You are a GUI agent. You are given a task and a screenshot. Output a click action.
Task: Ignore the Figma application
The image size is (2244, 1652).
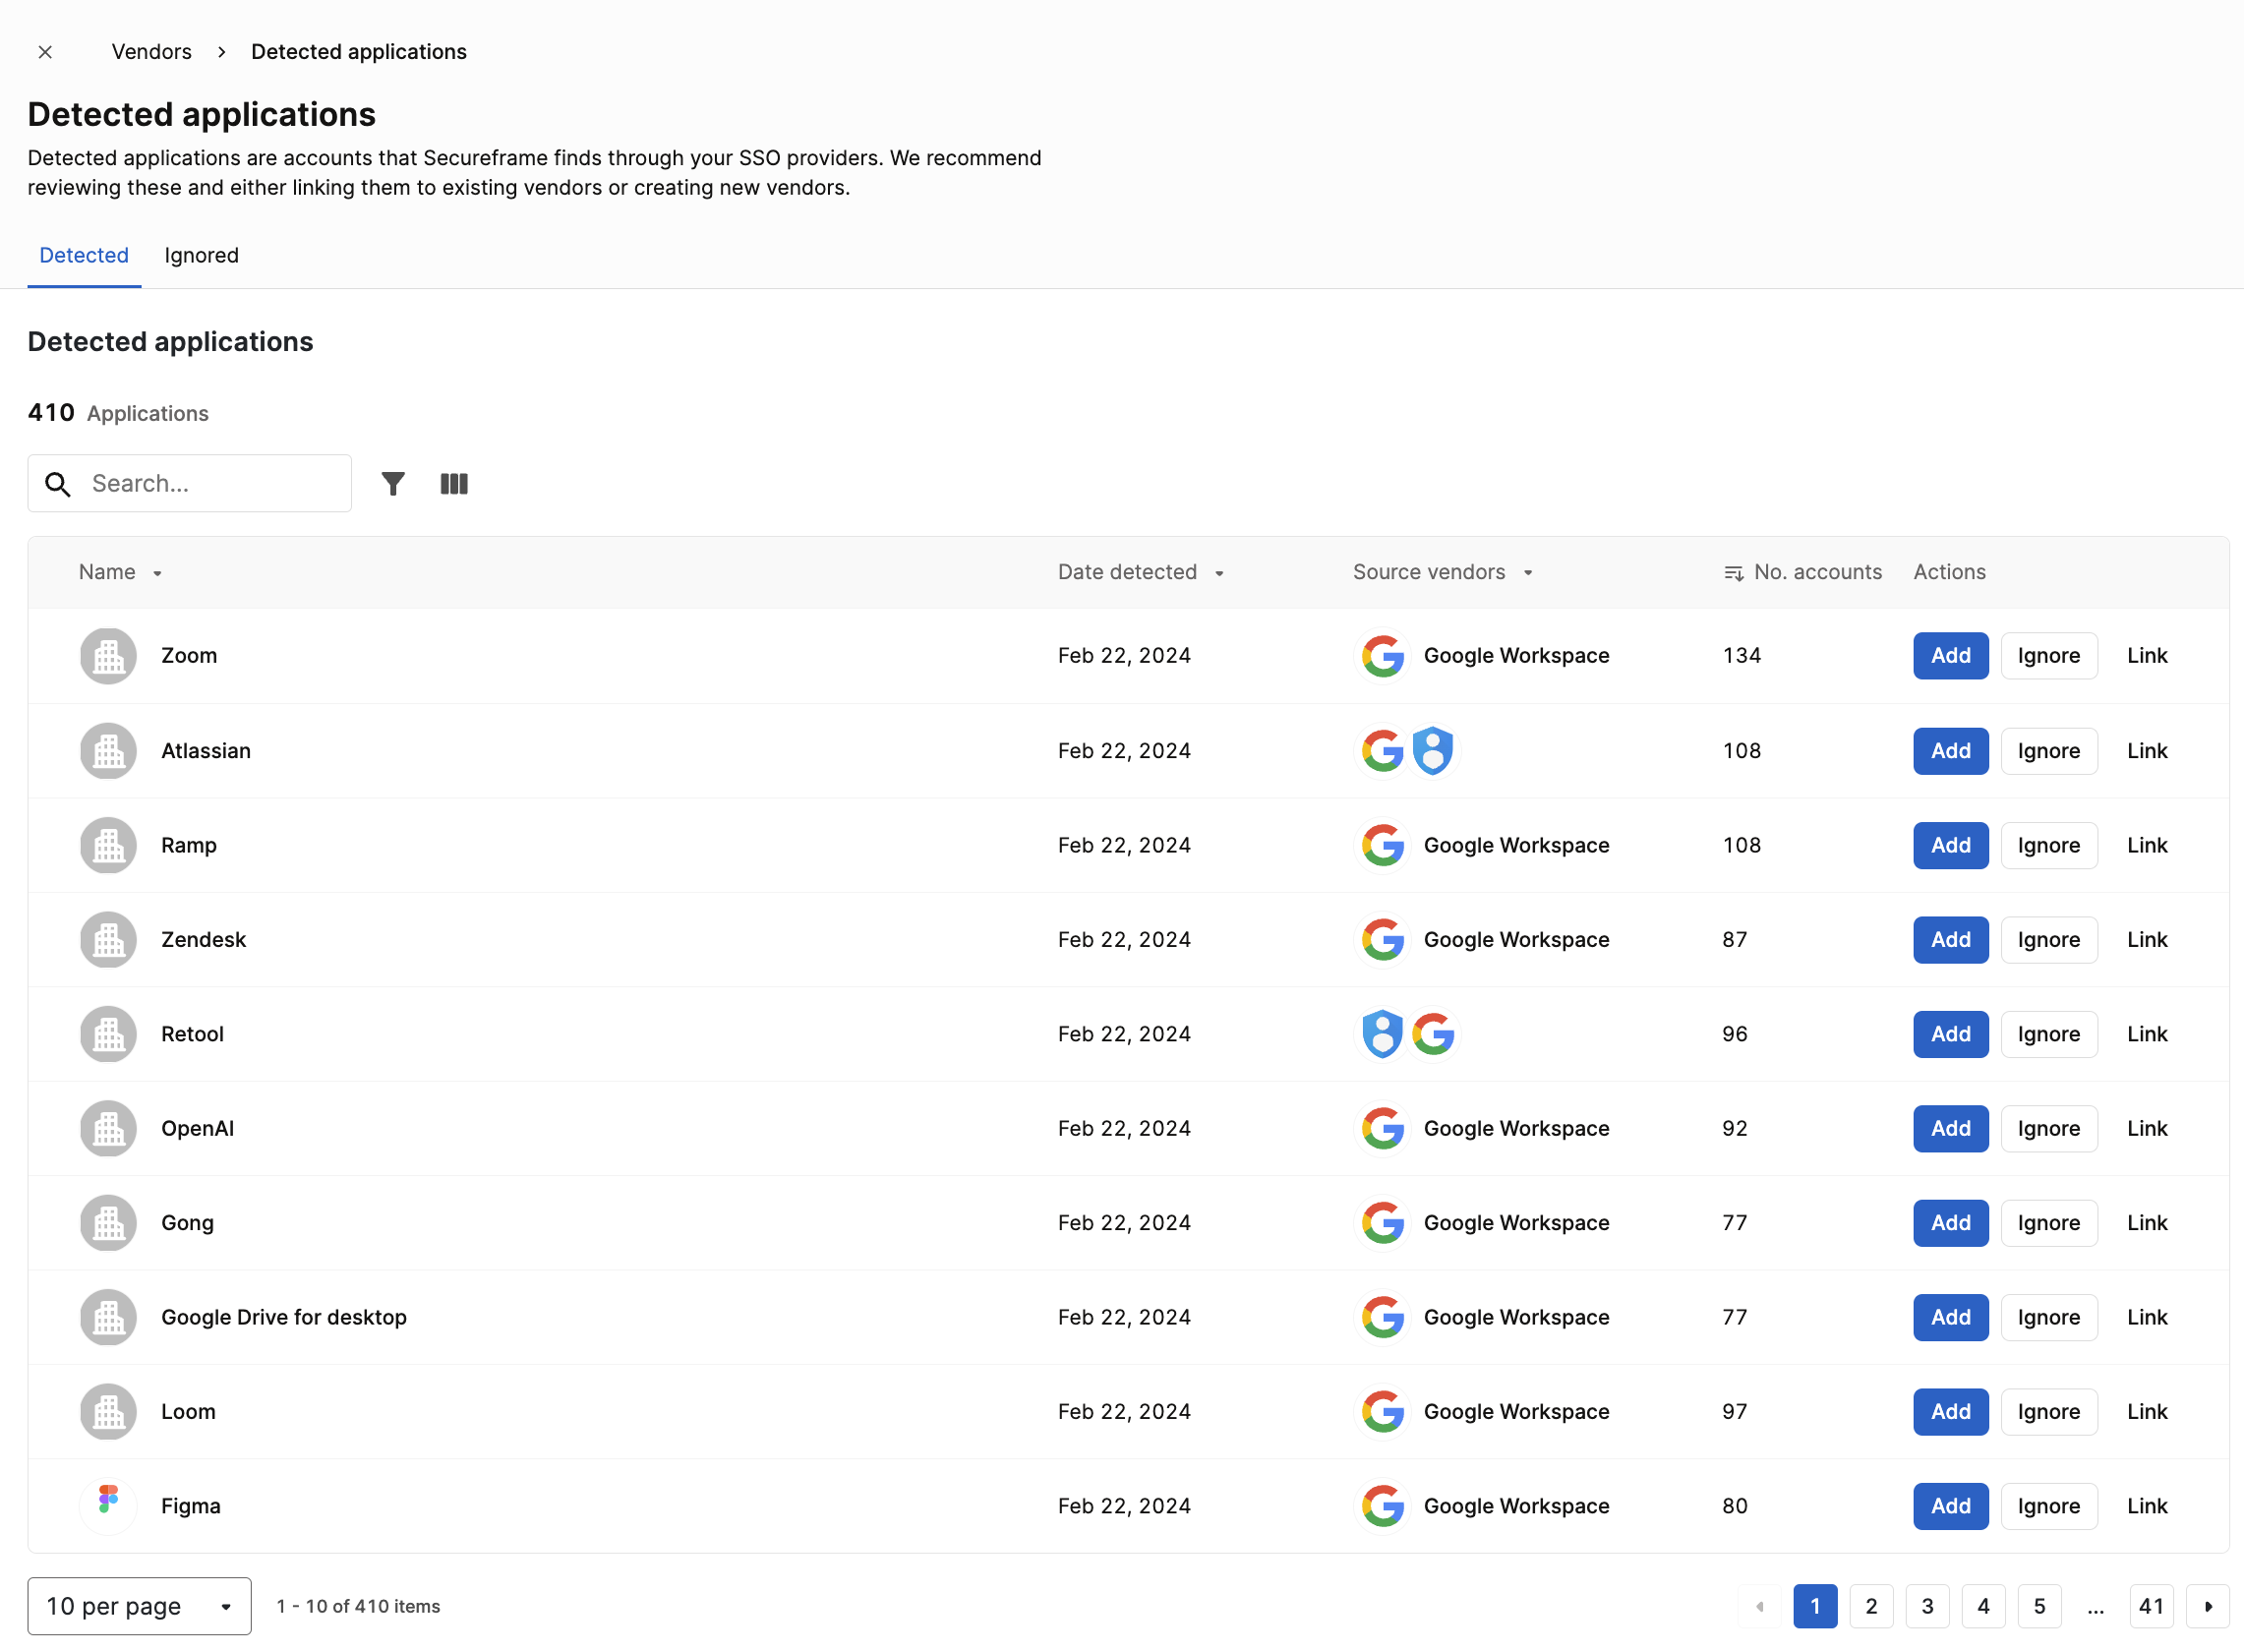pos(2048,1507)
